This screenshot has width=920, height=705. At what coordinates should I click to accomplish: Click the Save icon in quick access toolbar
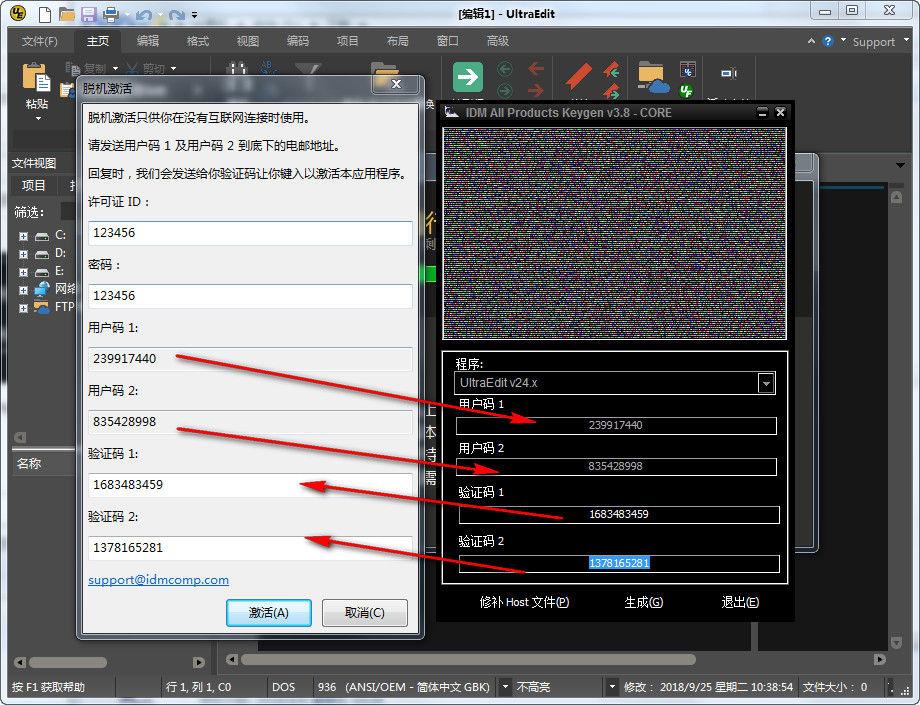click(x=88, y=14)
